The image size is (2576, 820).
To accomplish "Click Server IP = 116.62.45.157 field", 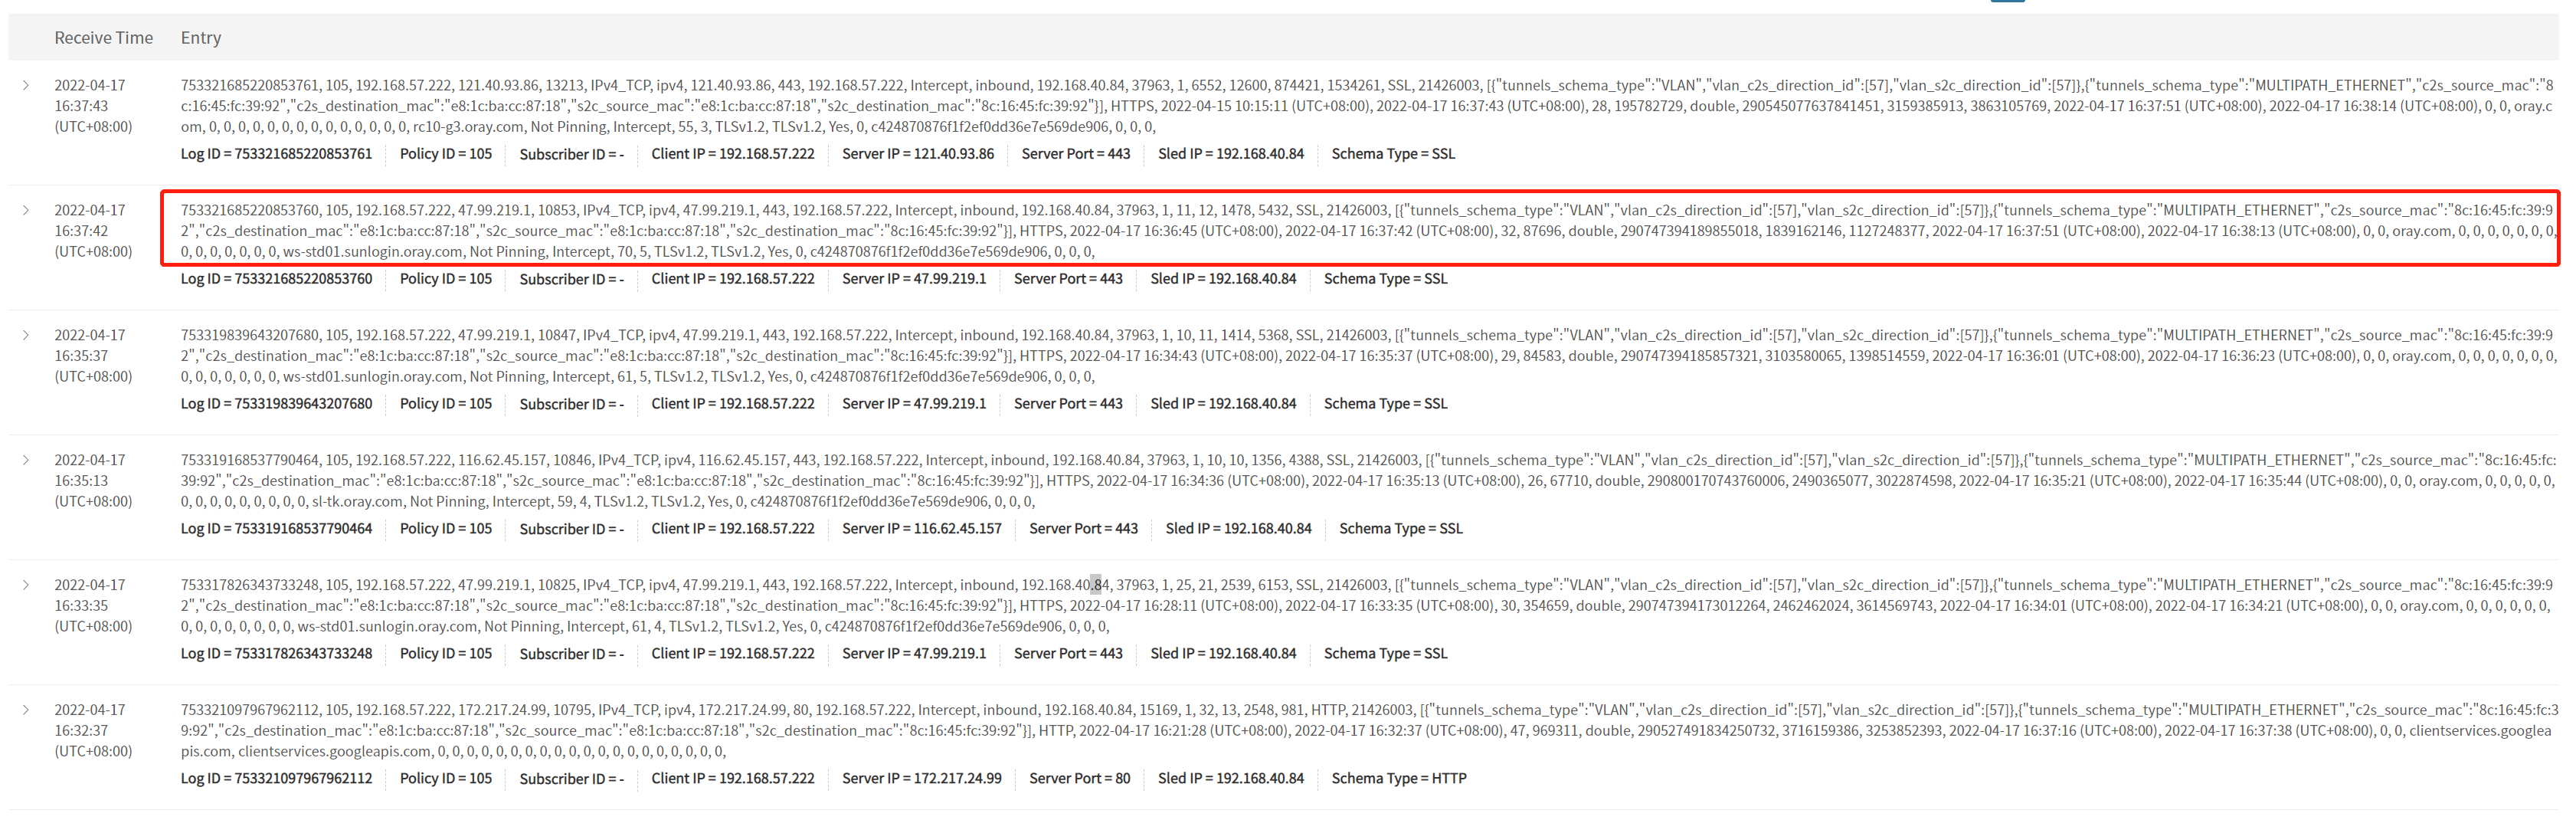I will [x=921, y=529].
